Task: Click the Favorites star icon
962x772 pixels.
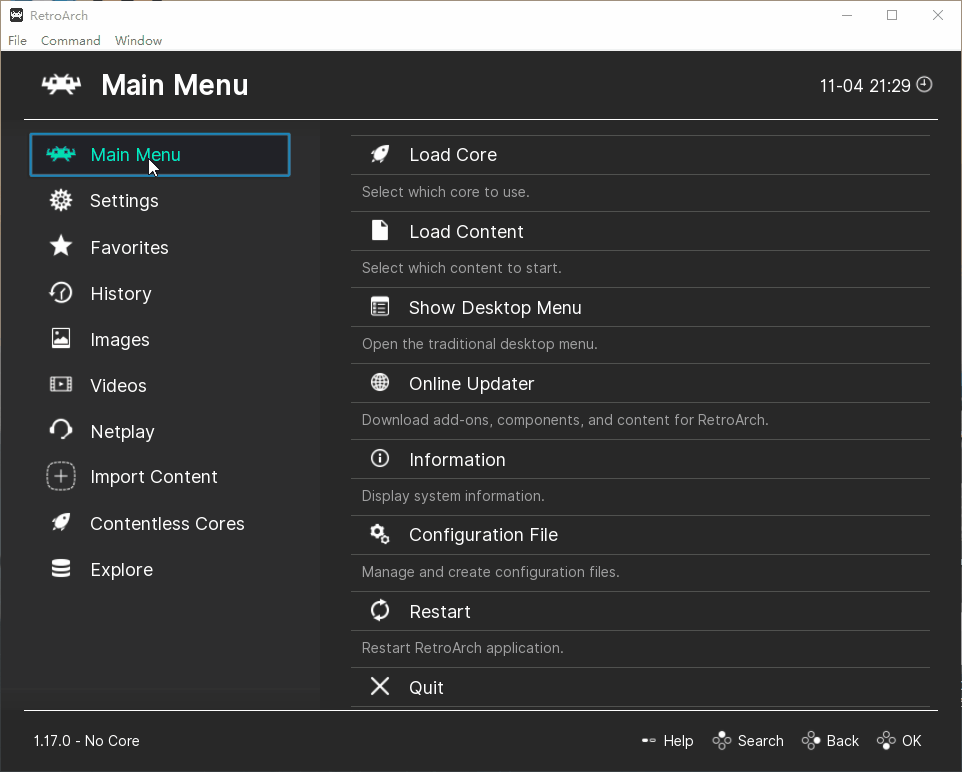Action: tap(61, 246)
